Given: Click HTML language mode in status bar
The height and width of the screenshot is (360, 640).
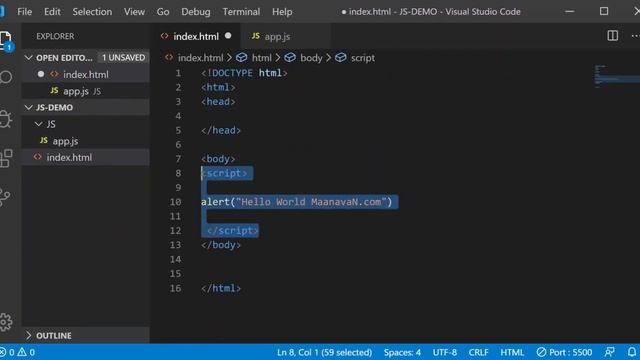Looking at the screenshot, I should tap(512, 352).
